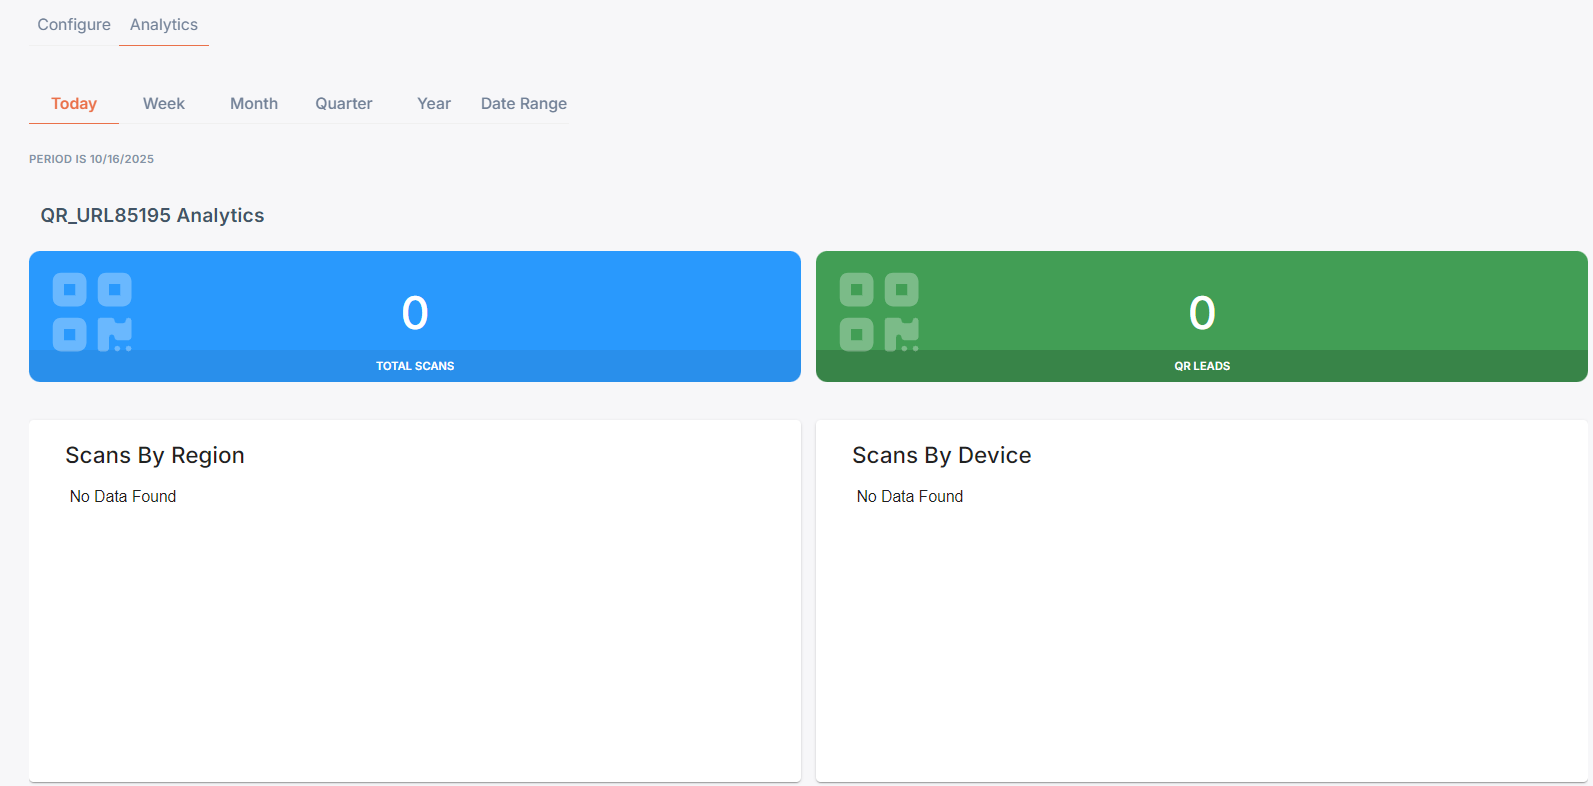Show analytics for the Week
This screenshot has width=1593, height=786.
pos(164,103)
